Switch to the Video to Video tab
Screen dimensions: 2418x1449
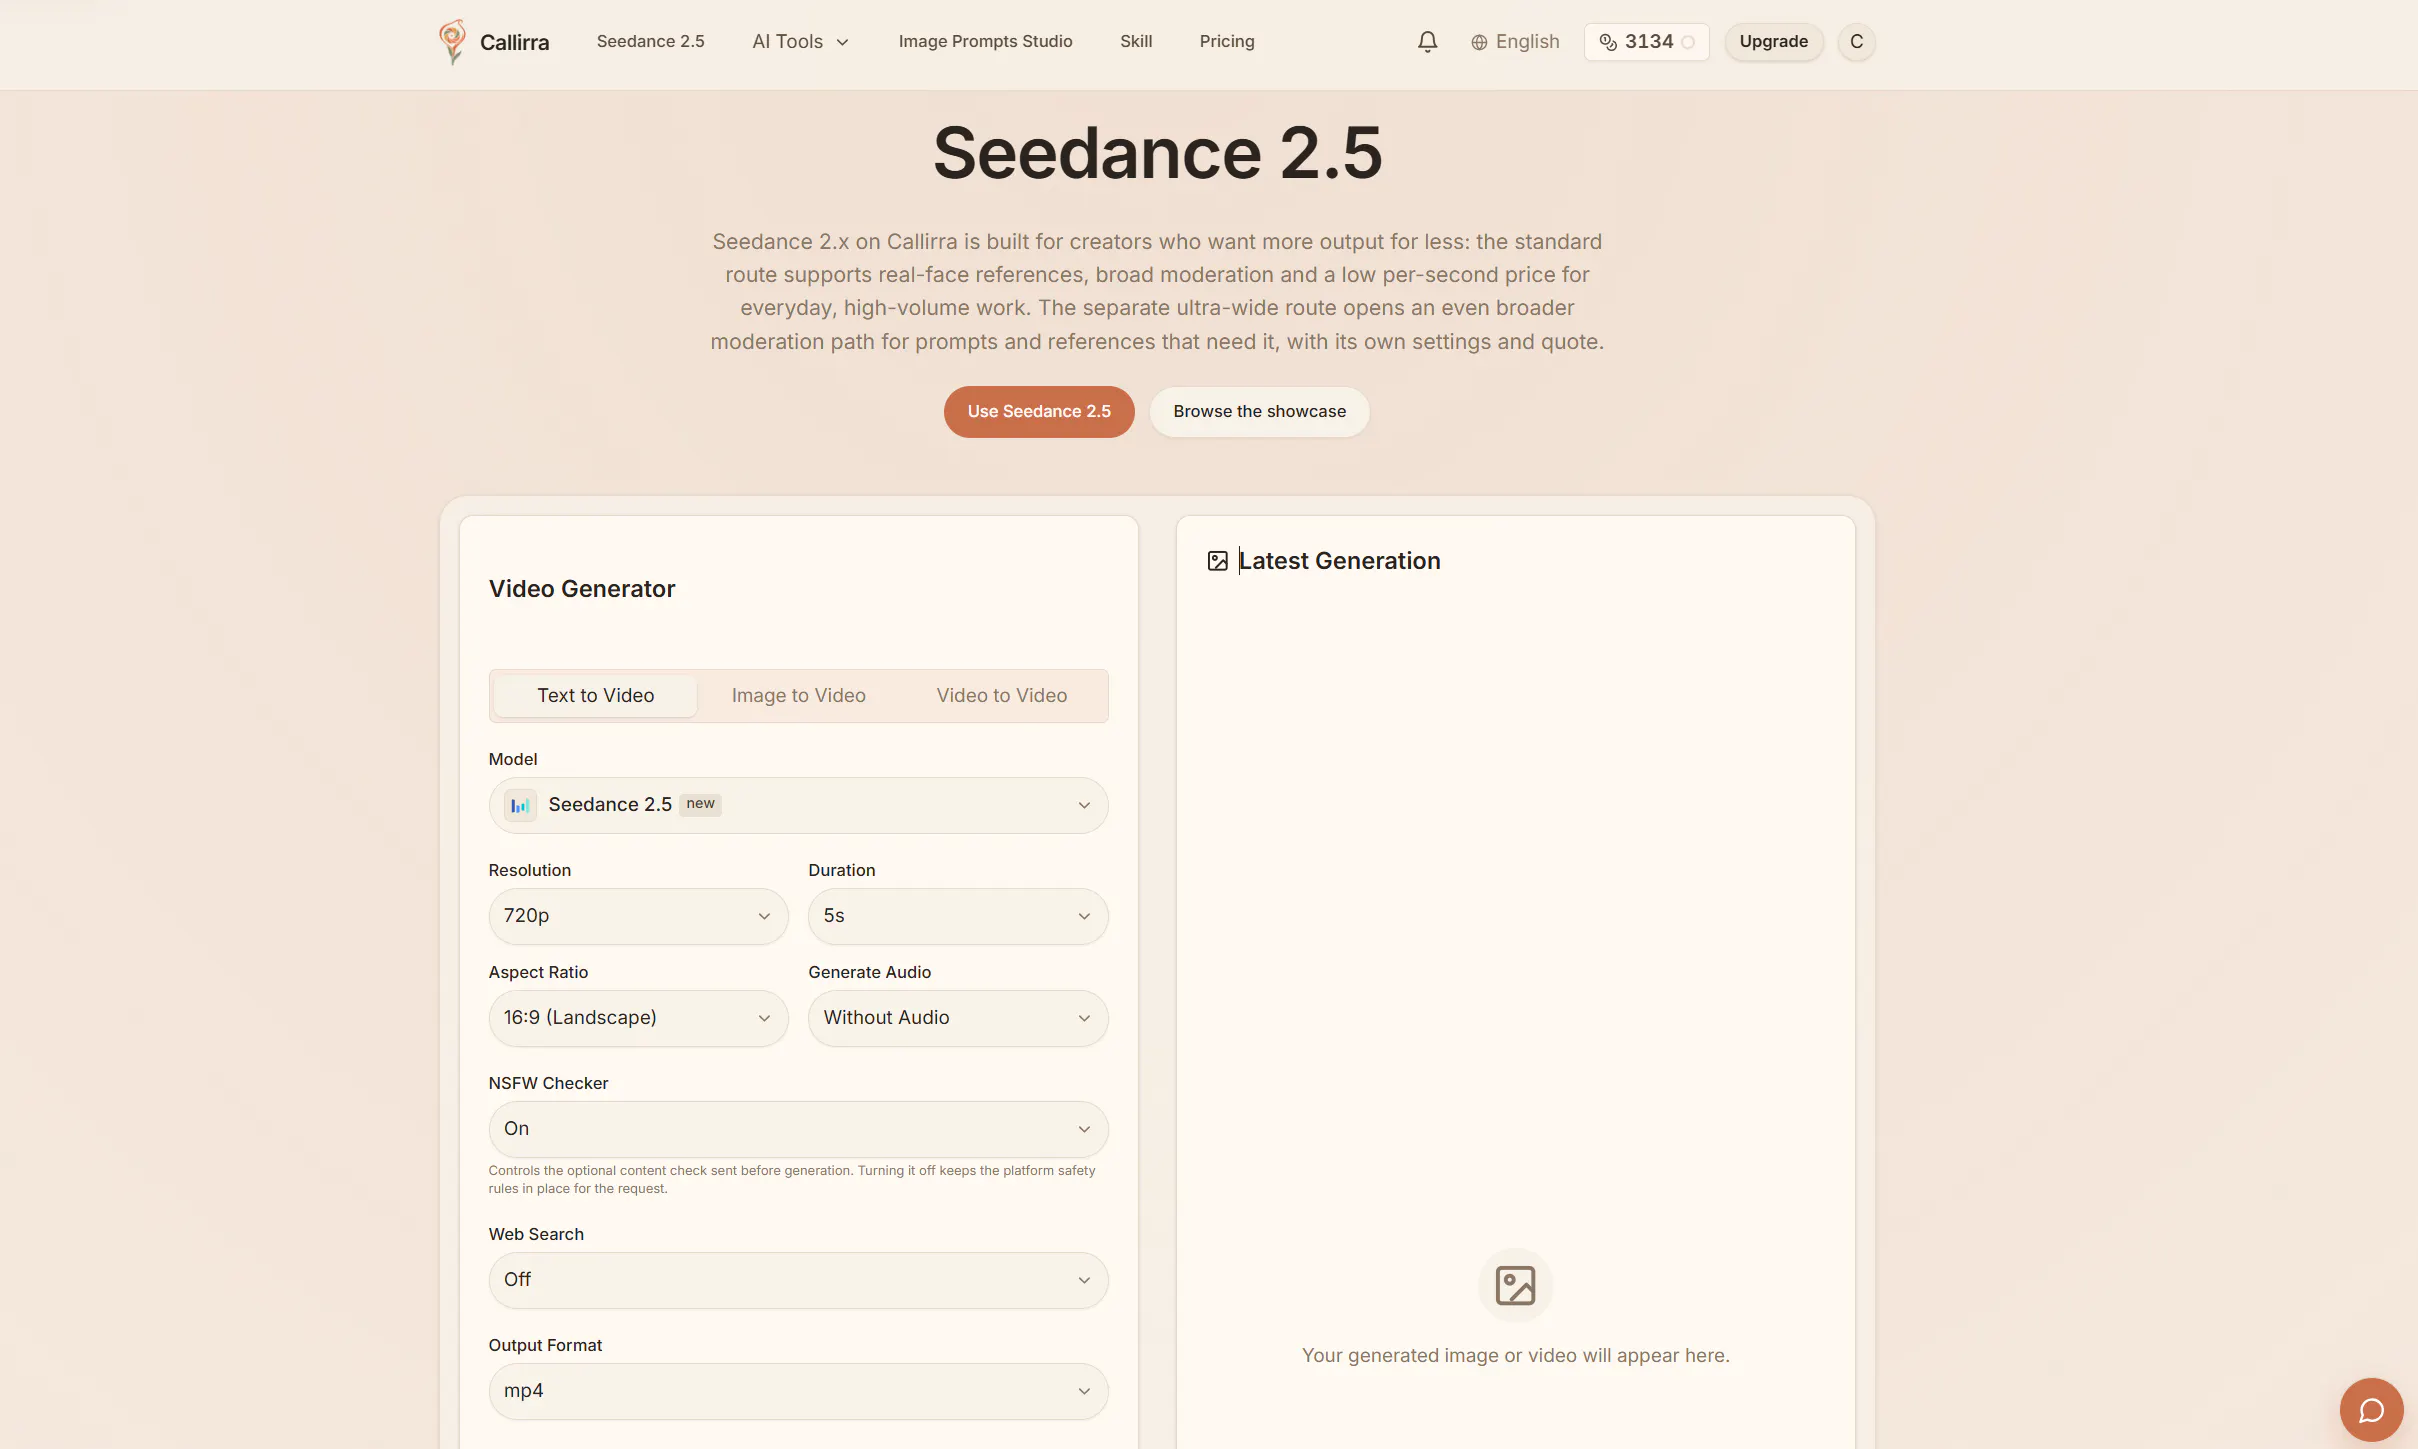(x=1001, y=696)
